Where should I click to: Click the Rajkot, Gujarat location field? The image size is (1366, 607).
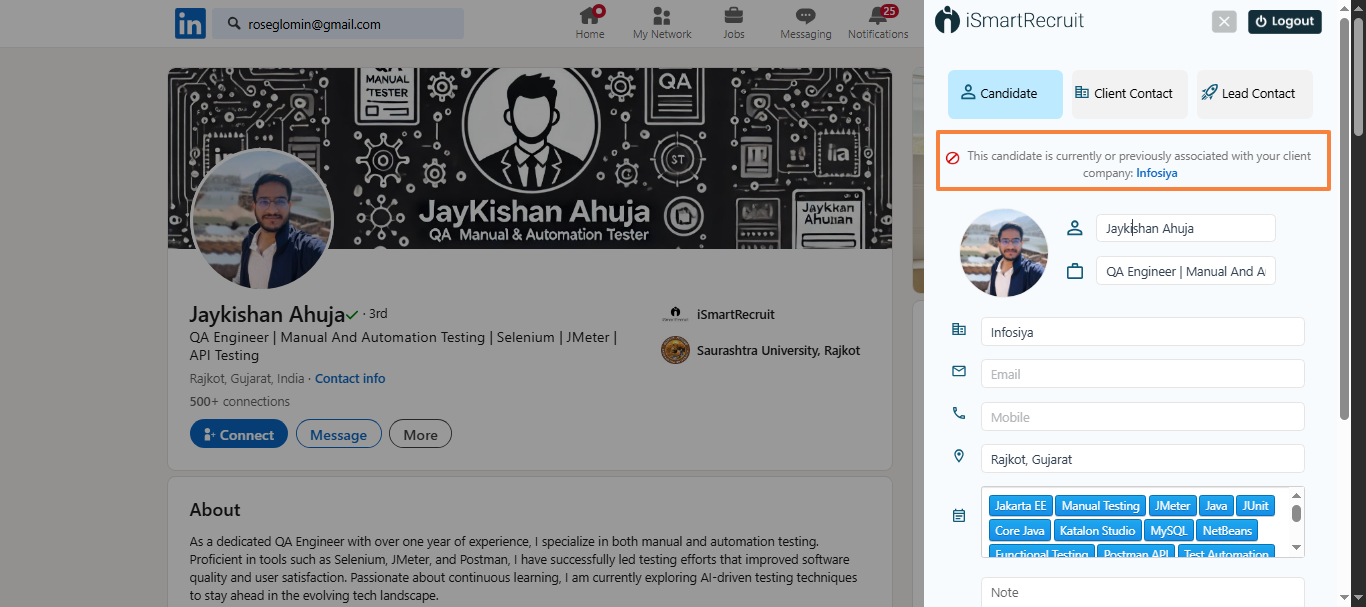coord(1143,459)
